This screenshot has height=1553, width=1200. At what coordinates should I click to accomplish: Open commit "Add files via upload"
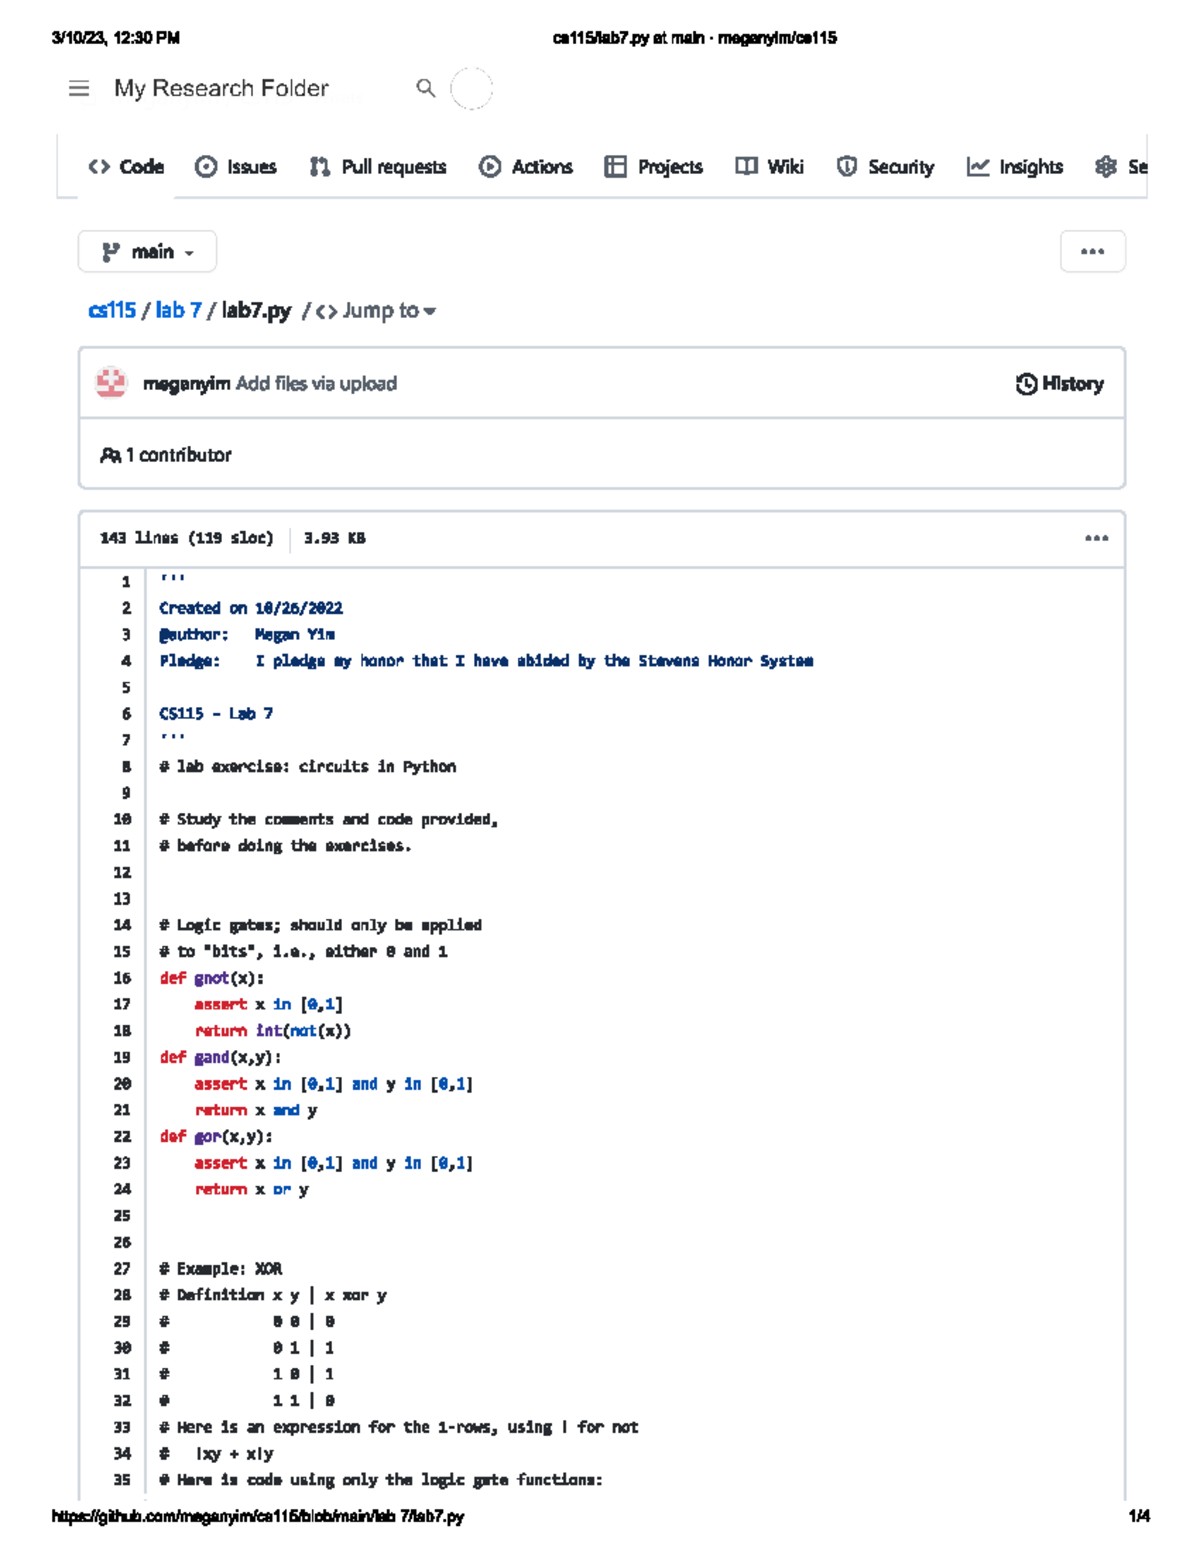316,384
